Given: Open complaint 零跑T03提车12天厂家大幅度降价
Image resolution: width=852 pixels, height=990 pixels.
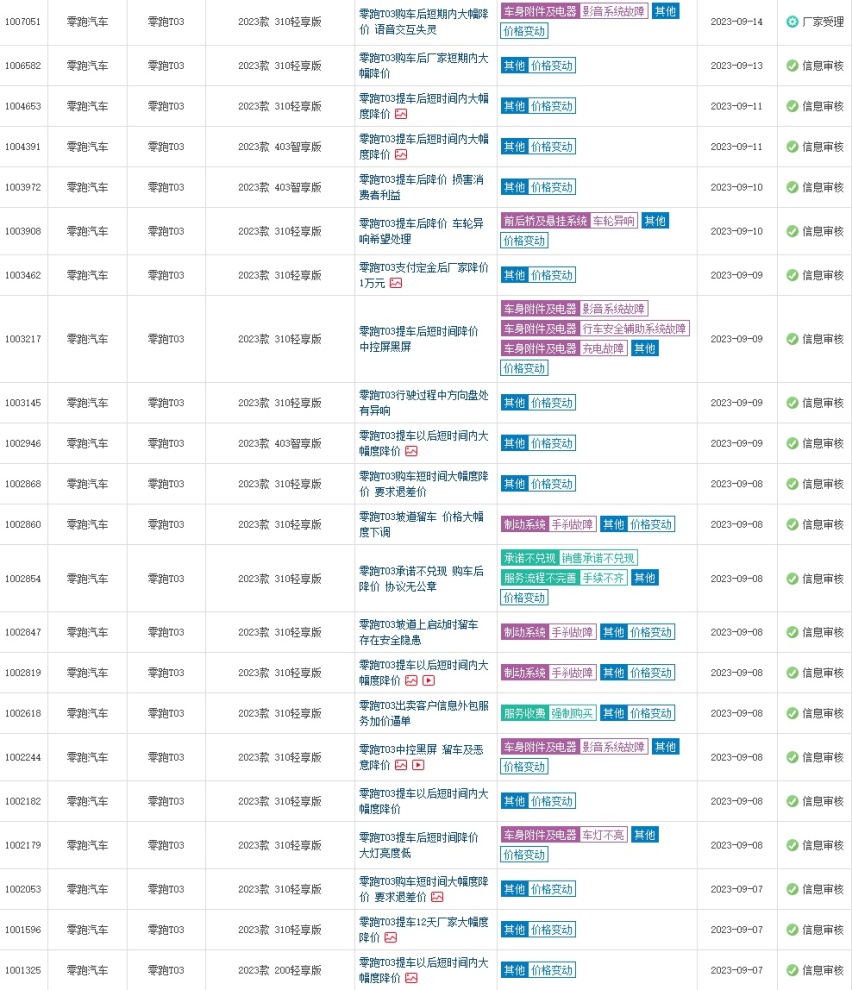Looking at the screenshot, I should [423, 930].
